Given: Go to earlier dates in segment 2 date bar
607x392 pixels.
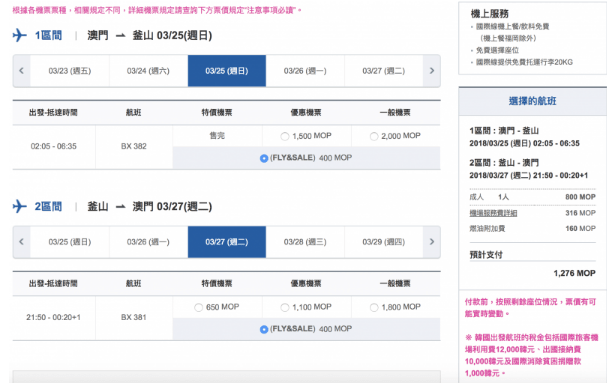Looking at the screenshot, I should point(22,242).
